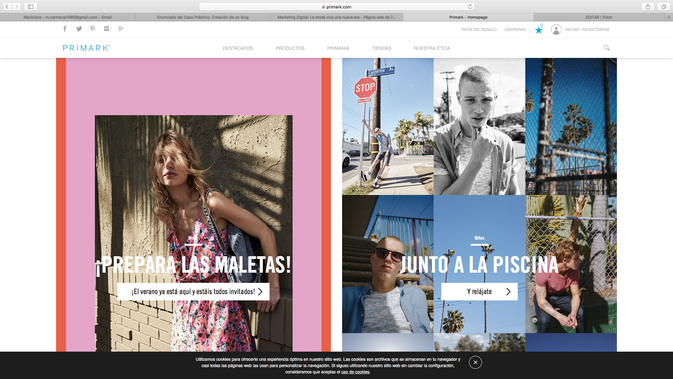Switch to the EDITAR | Fotor tab
Viewport: 673px width, 379px height.
599,17
